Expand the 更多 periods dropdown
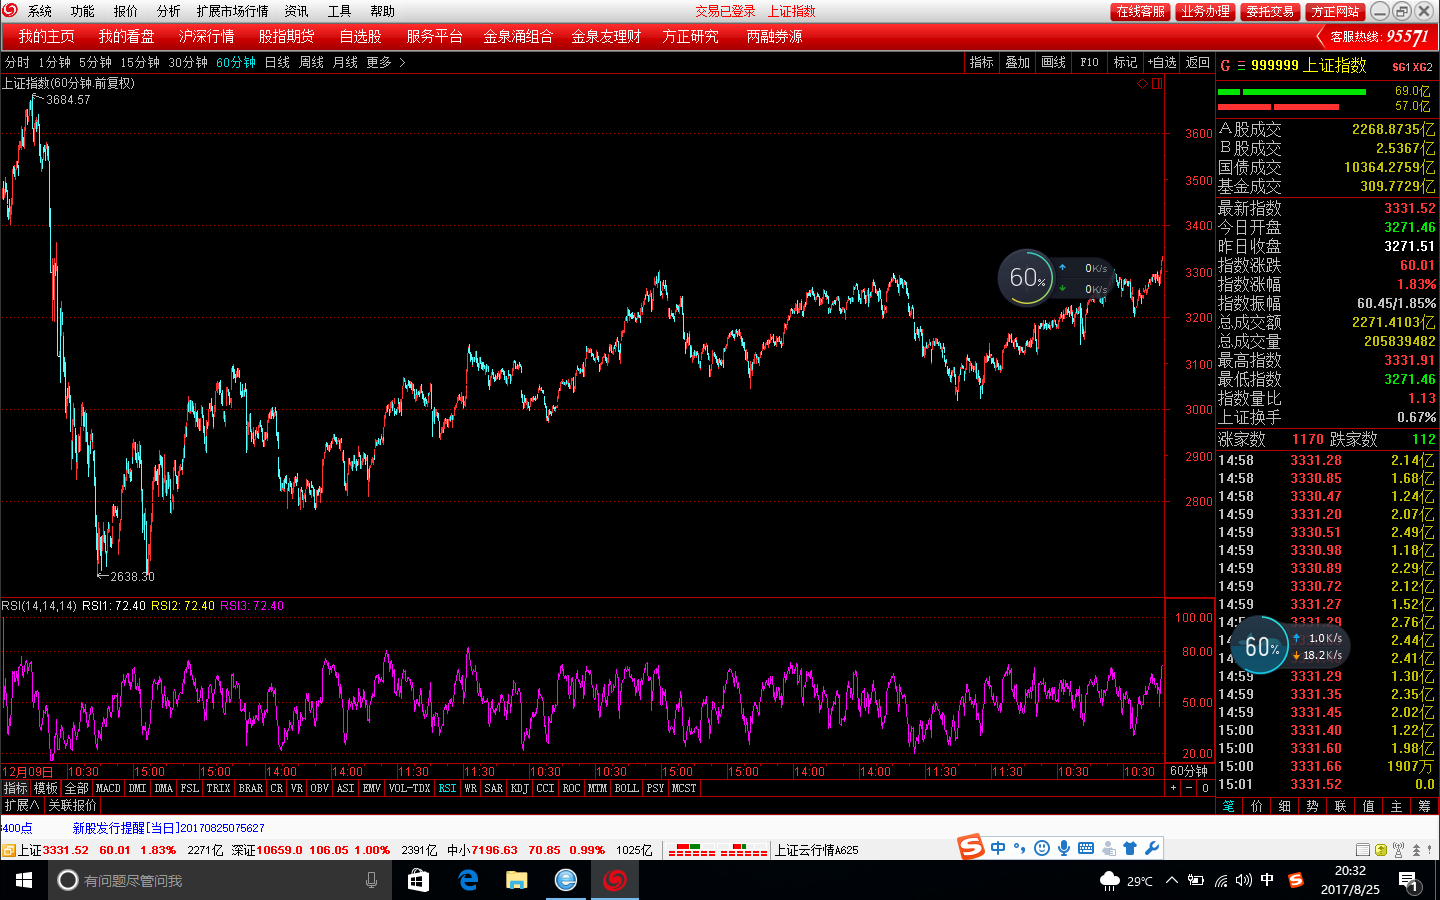Screen dimensions: 1440x900 pyautogui.click(x=385, y=62)
